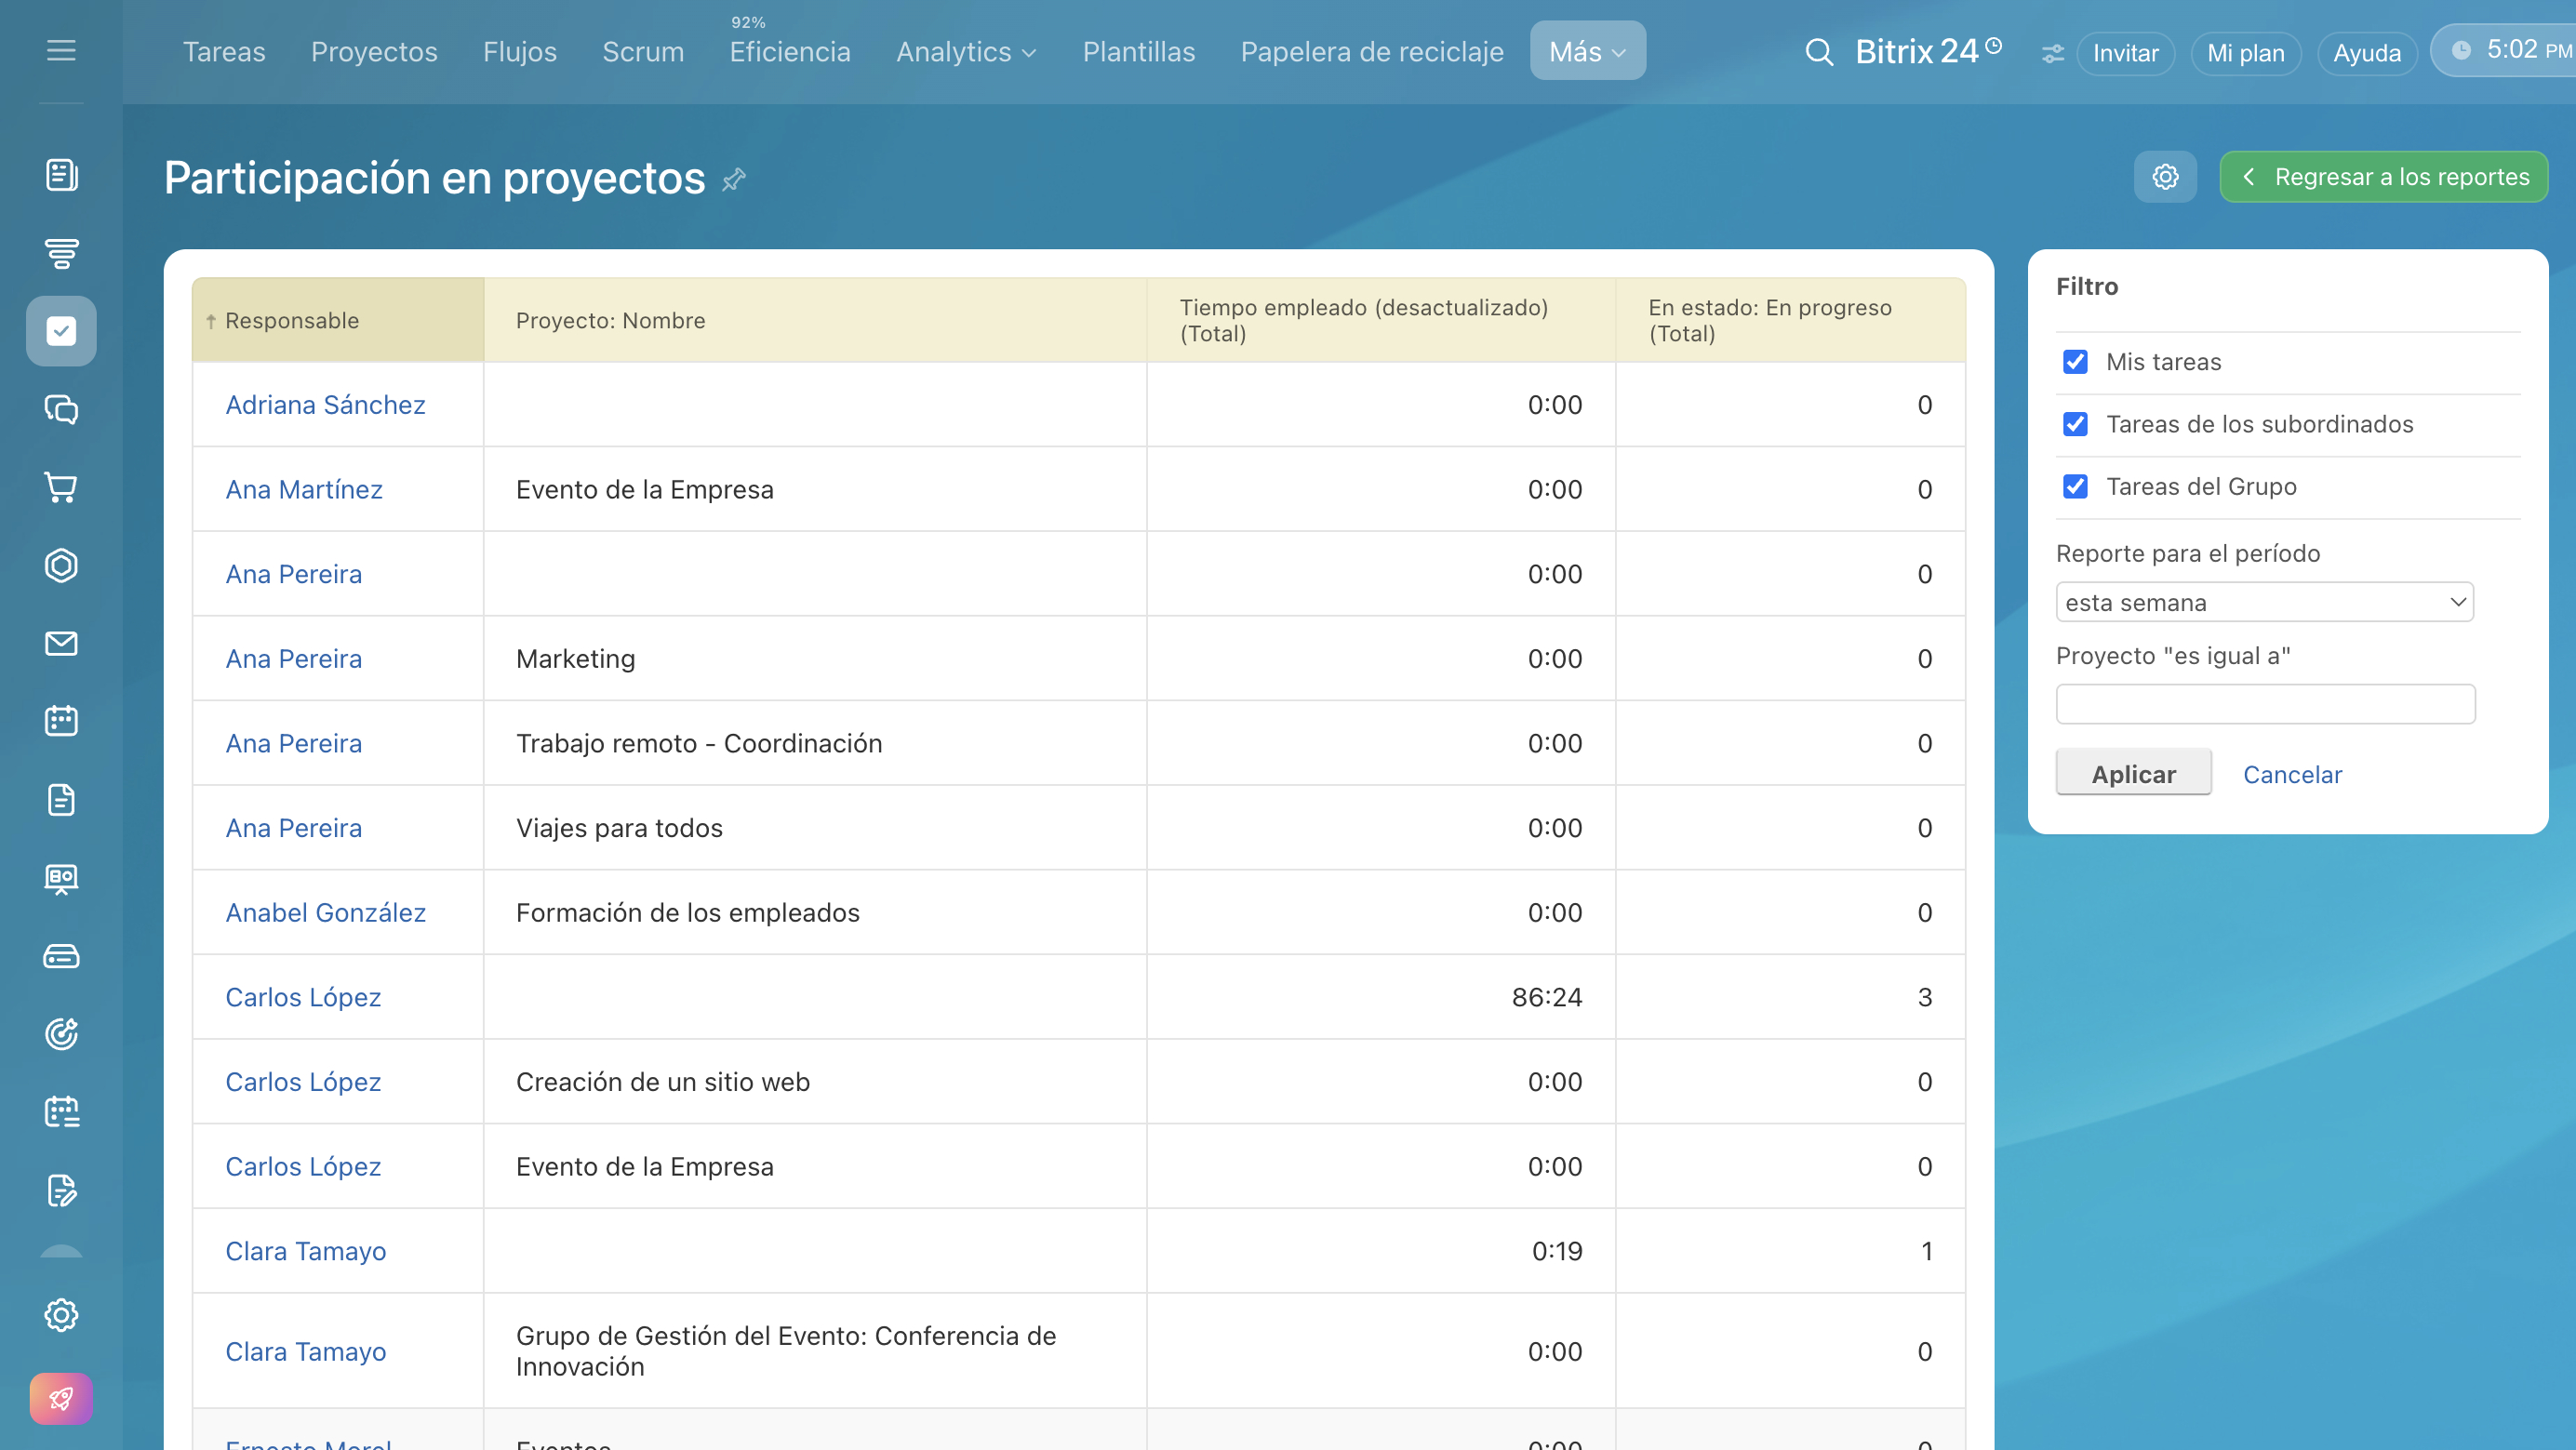2576x1450 pixels.
Task: Open the period dropdown showing esta semana
Action: [x=2264, y=602]
